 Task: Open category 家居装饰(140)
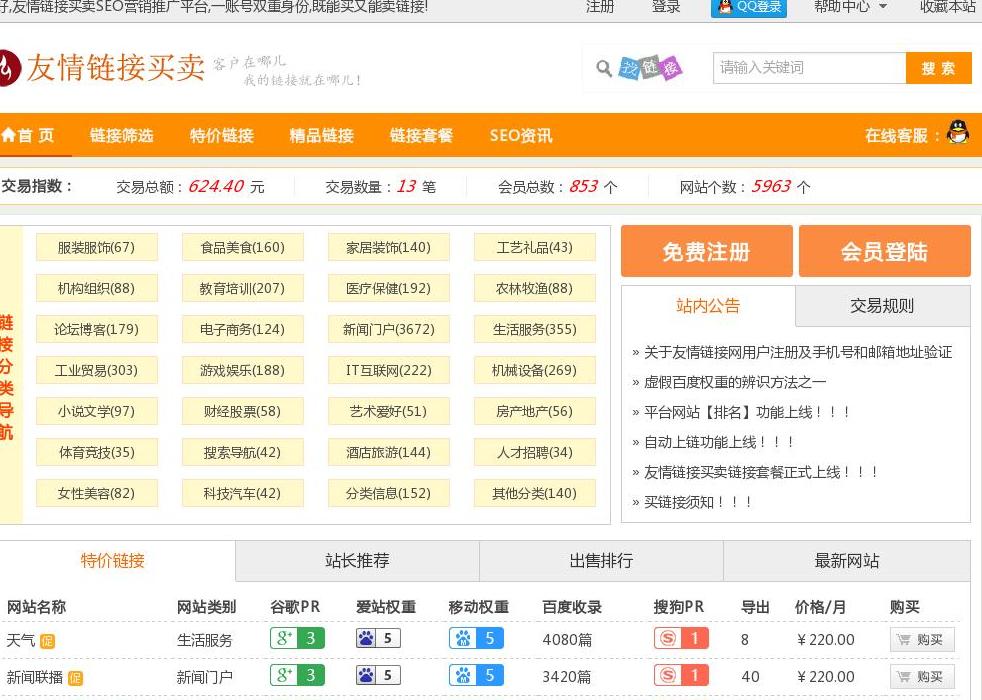click(388, 247)
